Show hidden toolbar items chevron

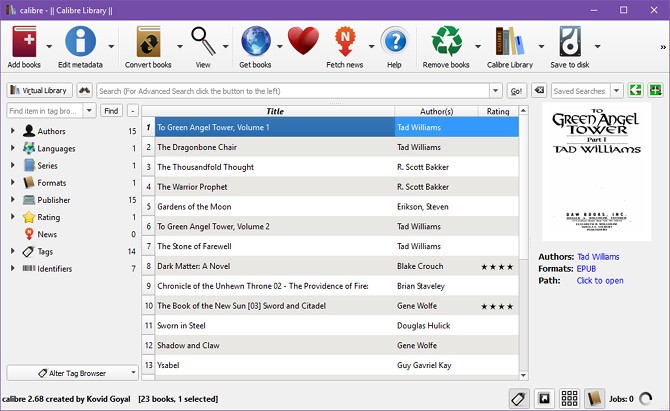coord(663,47)
